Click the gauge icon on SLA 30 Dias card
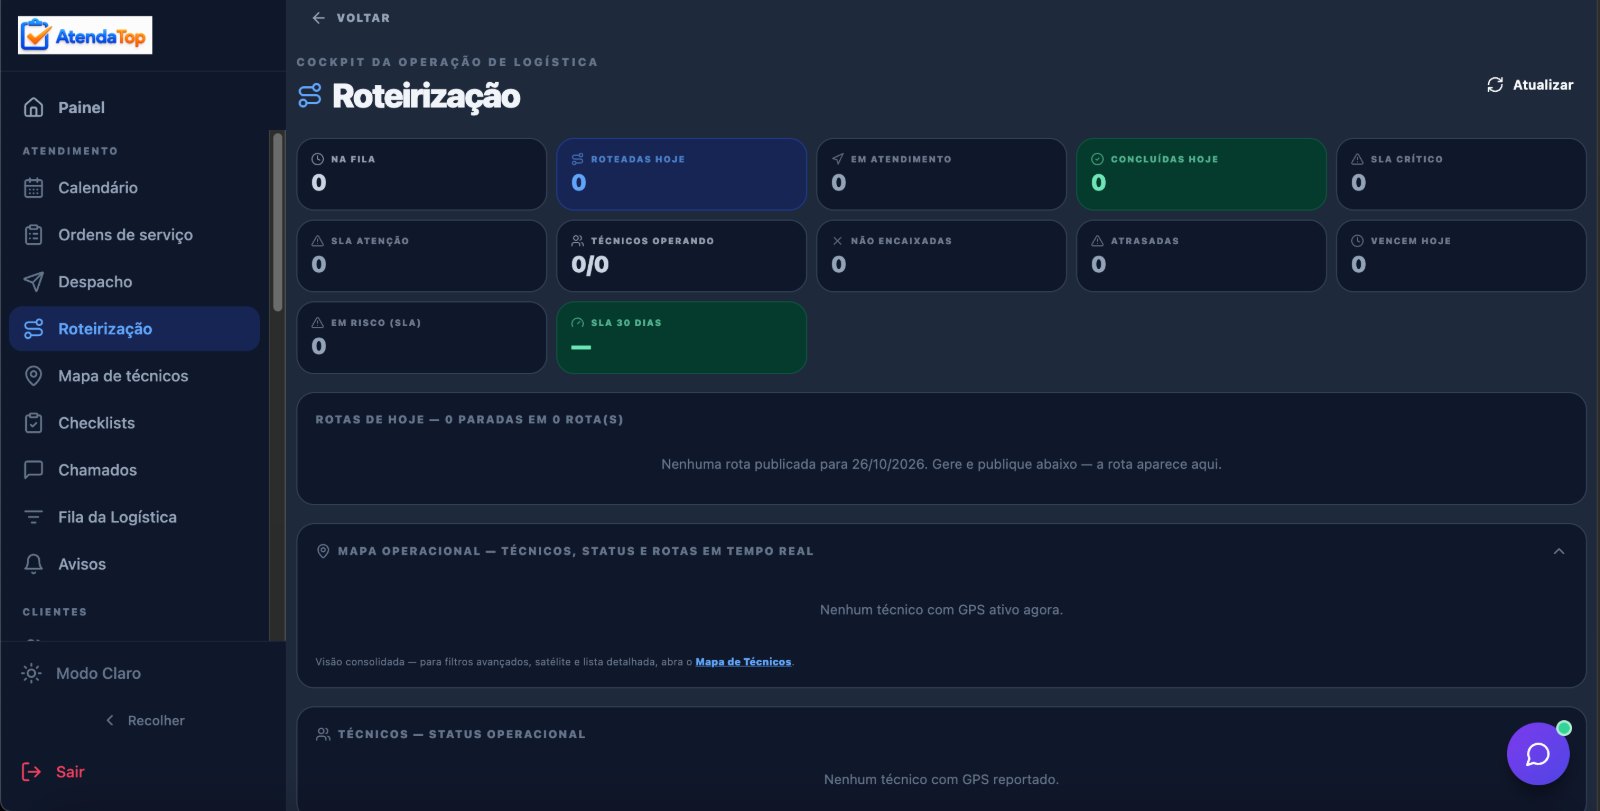The image size is (1600, 811). pos(577,323)
